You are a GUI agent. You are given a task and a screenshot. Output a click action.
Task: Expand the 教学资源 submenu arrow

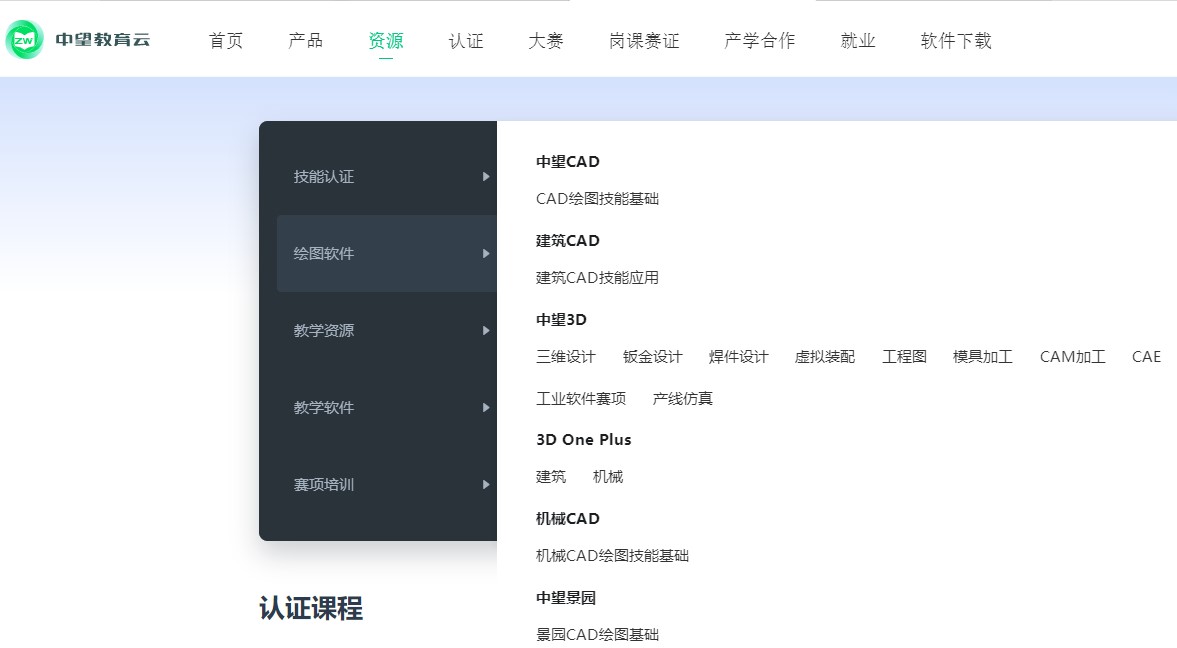coord(486,331)
